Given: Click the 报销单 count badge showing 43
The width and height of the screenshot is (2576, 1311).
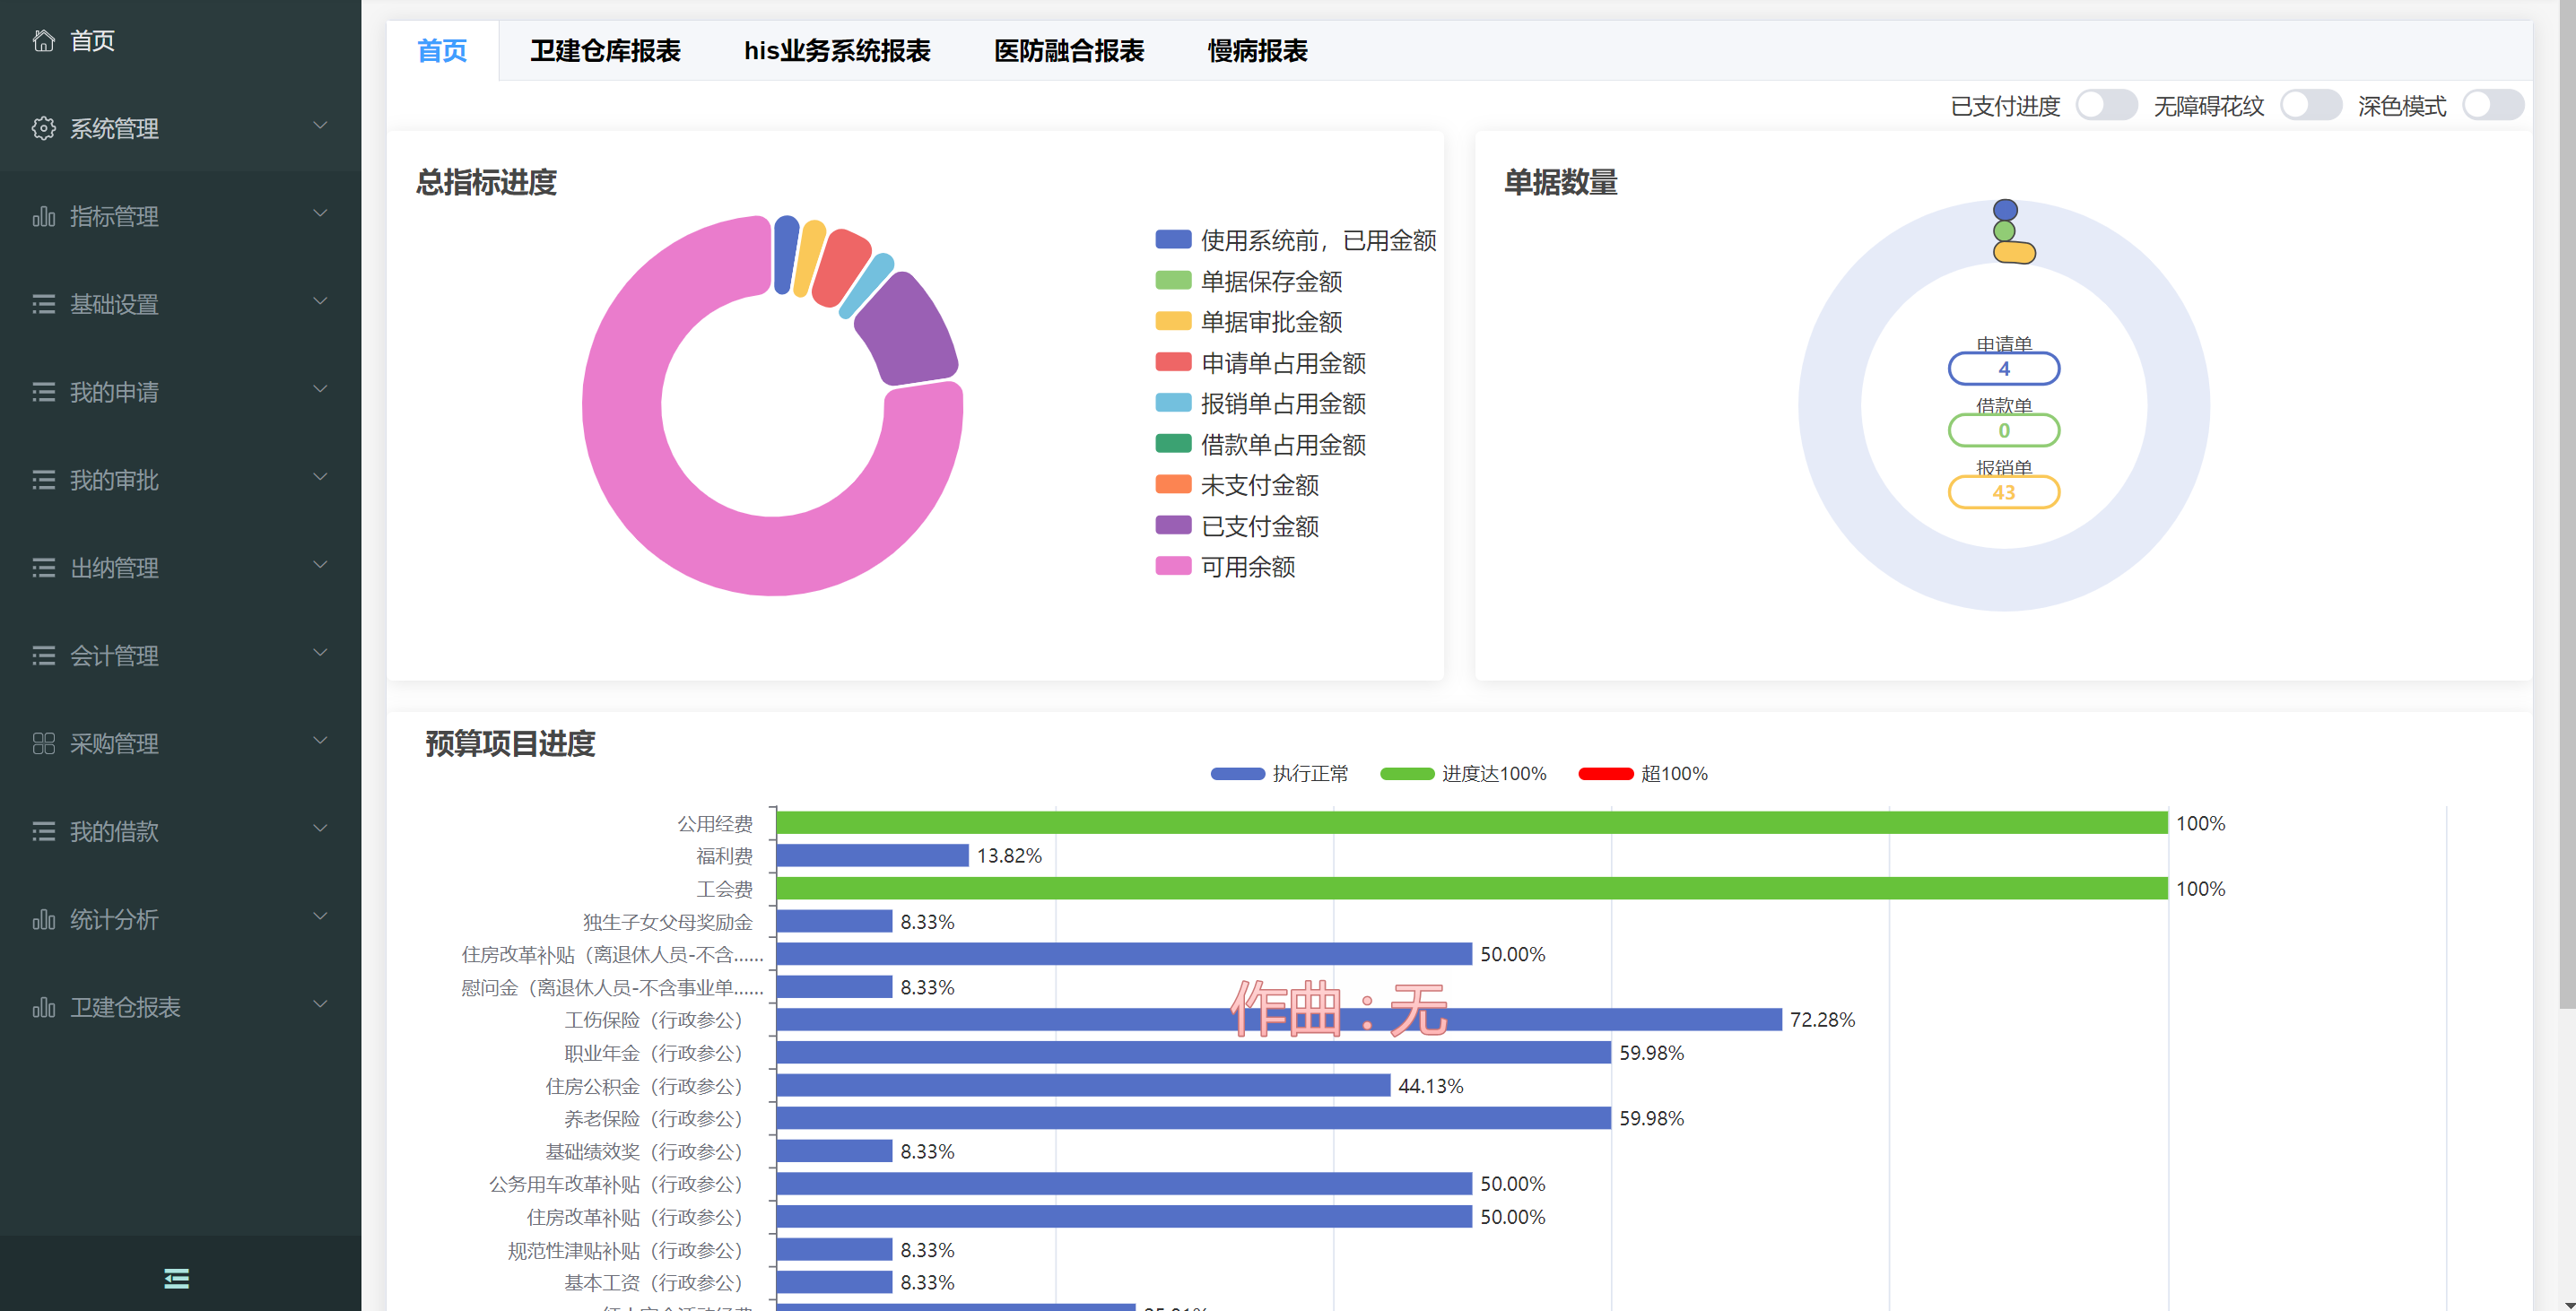Looking at the screenshot, I should click(x=2004, y=493).
